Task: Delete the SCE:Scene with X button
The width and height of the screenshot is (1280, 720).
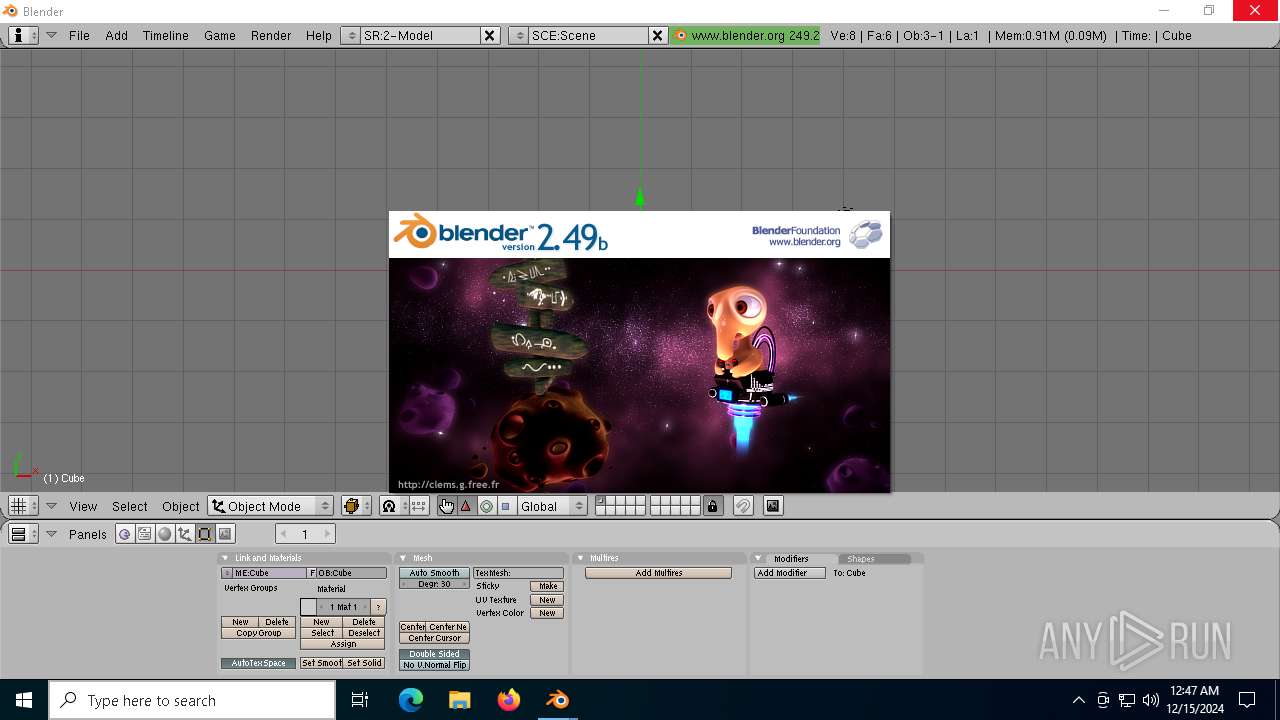Action: pos(658,35)
